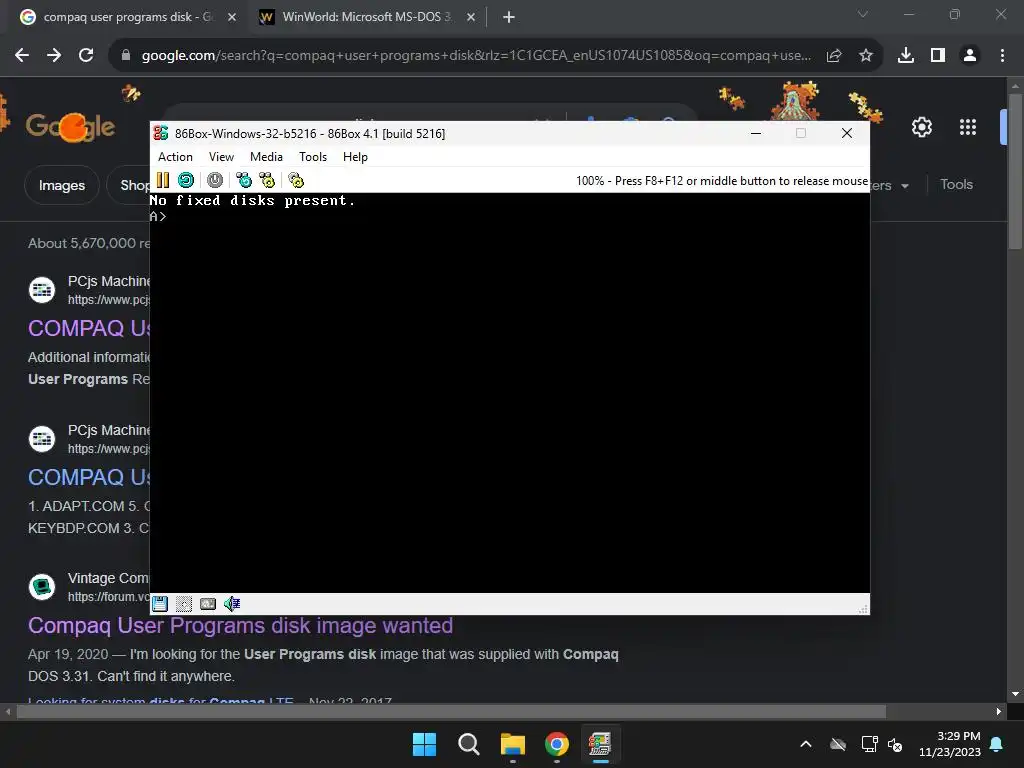Reload the Google search page
1024x768 pixels.
(86, 56)
